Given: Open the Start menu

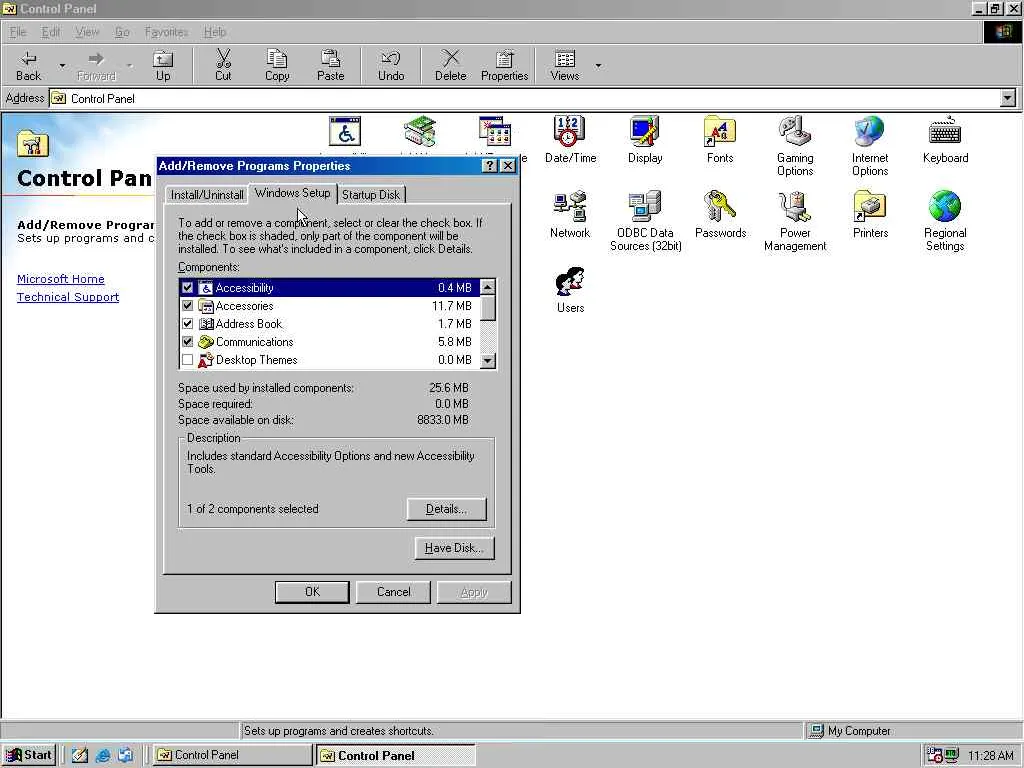Looking at the screenshot, I should (29, 755).
